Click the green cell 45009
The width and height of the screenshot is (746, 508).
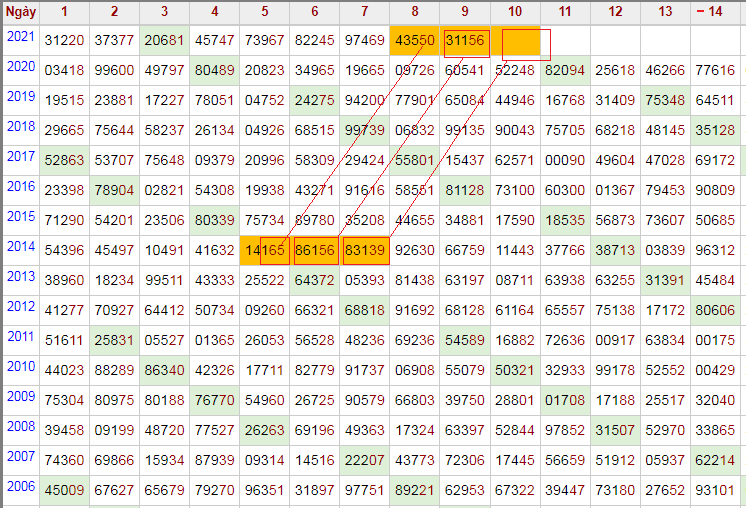65,490
